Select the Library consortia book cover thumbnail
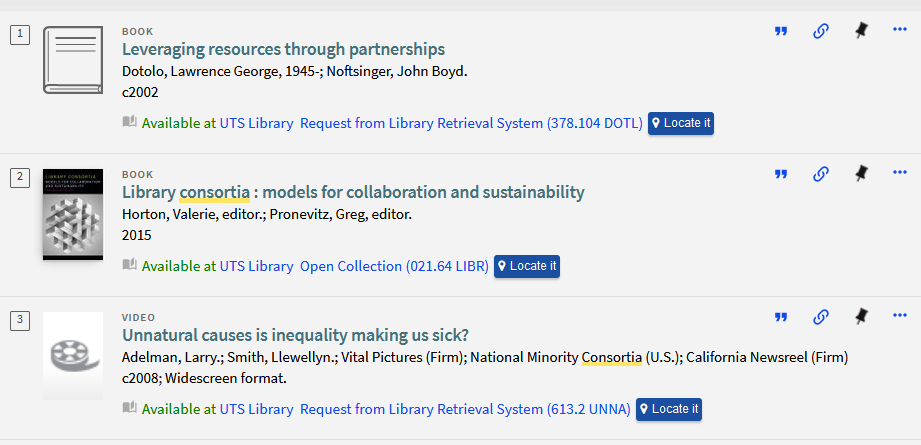The width and height of the screenshot is (921, 445). point(73,215)
